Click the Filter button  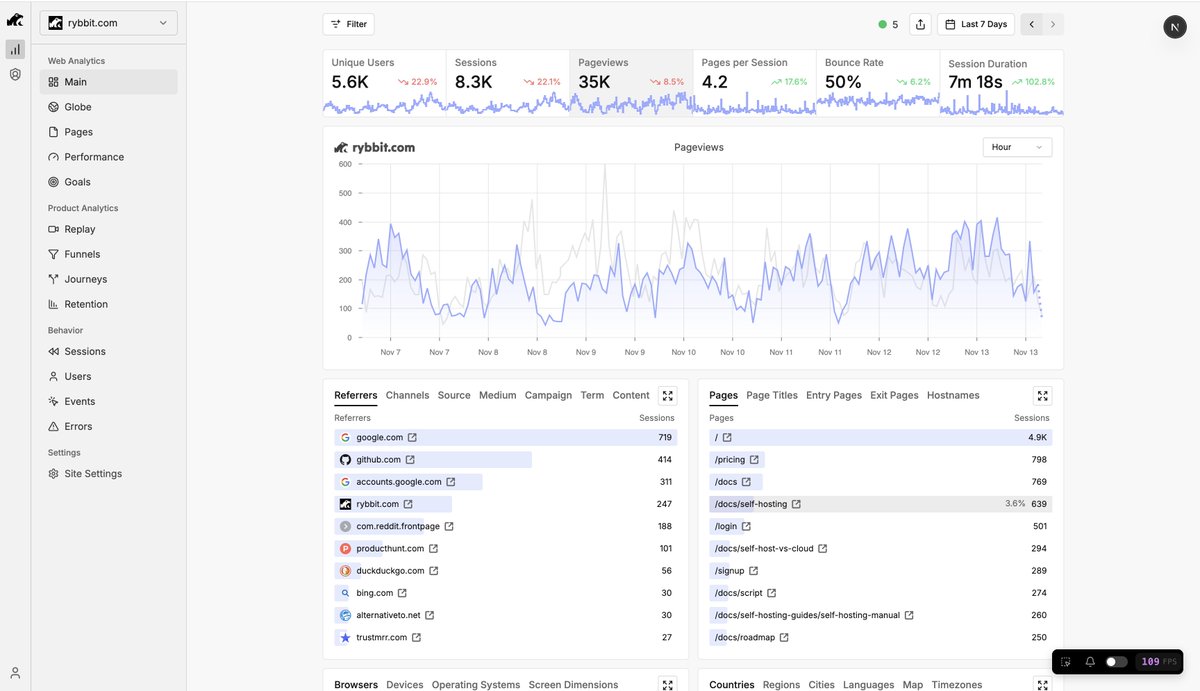coord(348,24)
